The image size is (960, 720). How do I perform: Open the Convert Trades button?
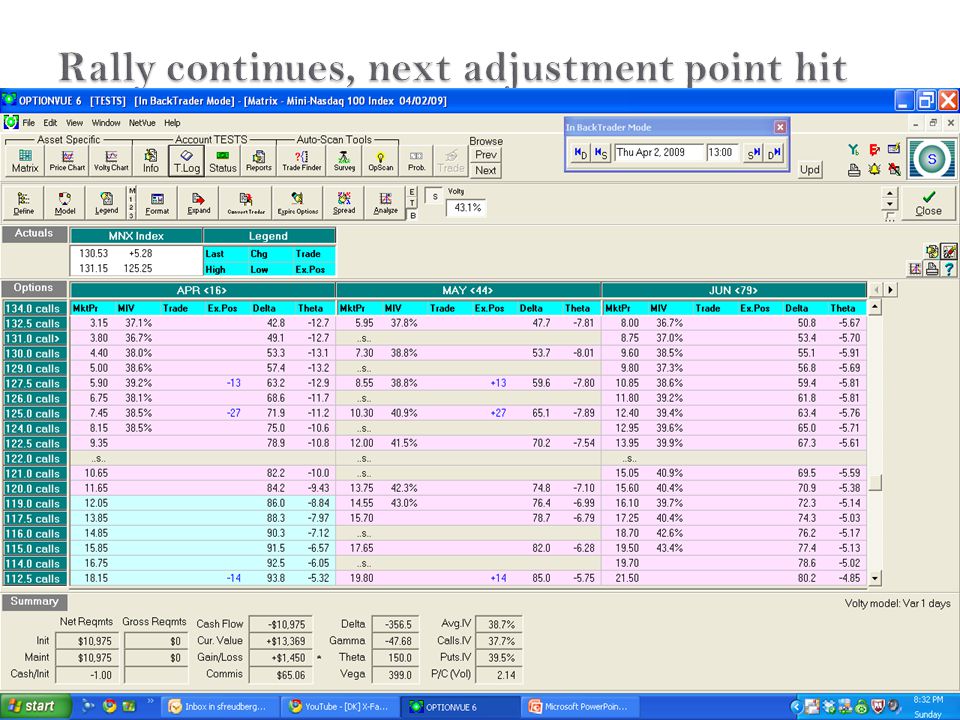pyautogui.click(x=246, y=203)
